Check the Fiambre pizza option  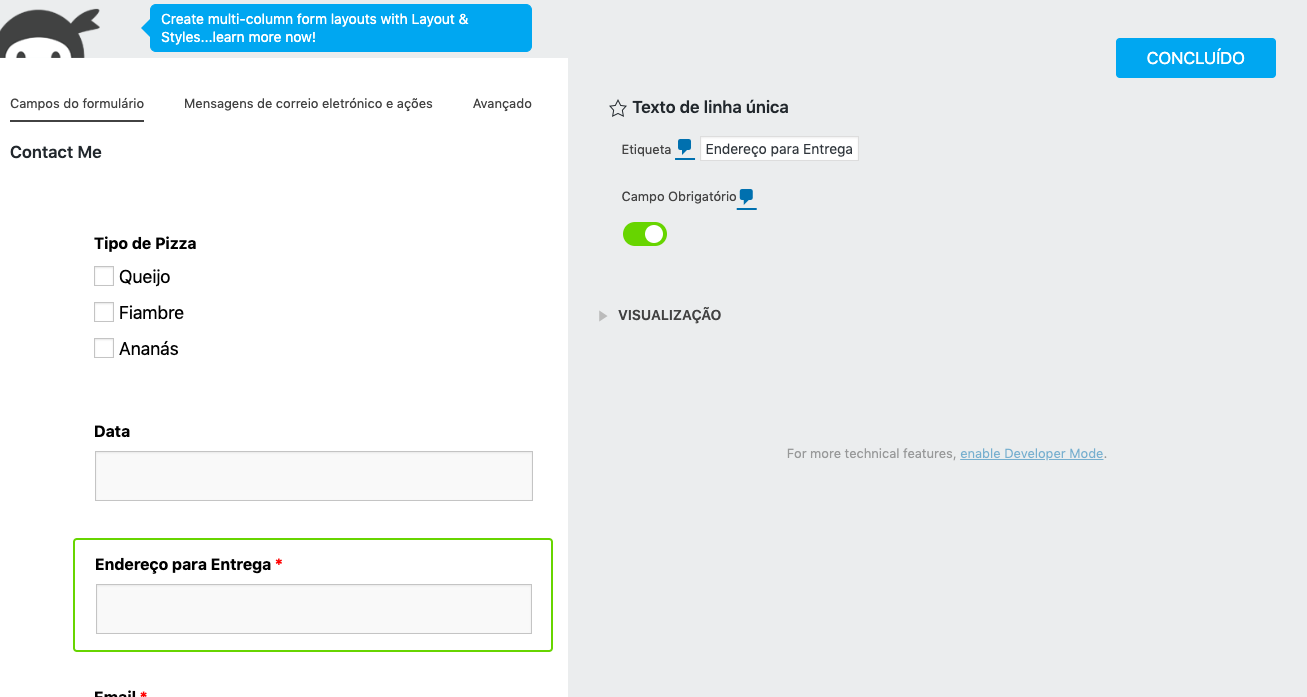click(x=104, y=312)
